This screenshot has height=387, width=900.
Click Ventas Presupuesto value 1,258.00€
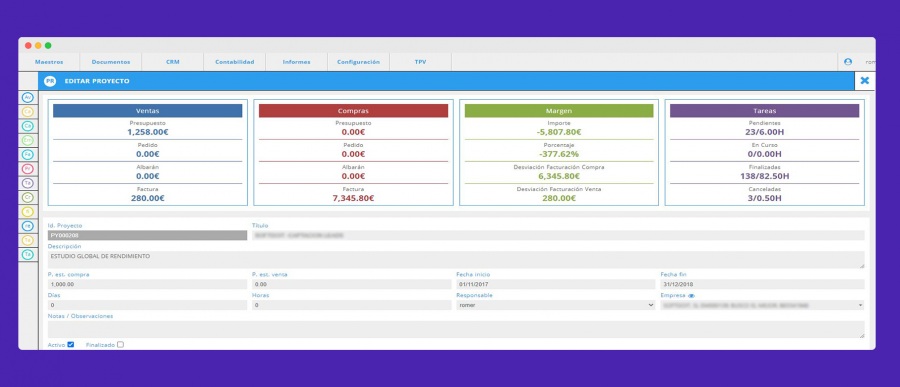148,132
